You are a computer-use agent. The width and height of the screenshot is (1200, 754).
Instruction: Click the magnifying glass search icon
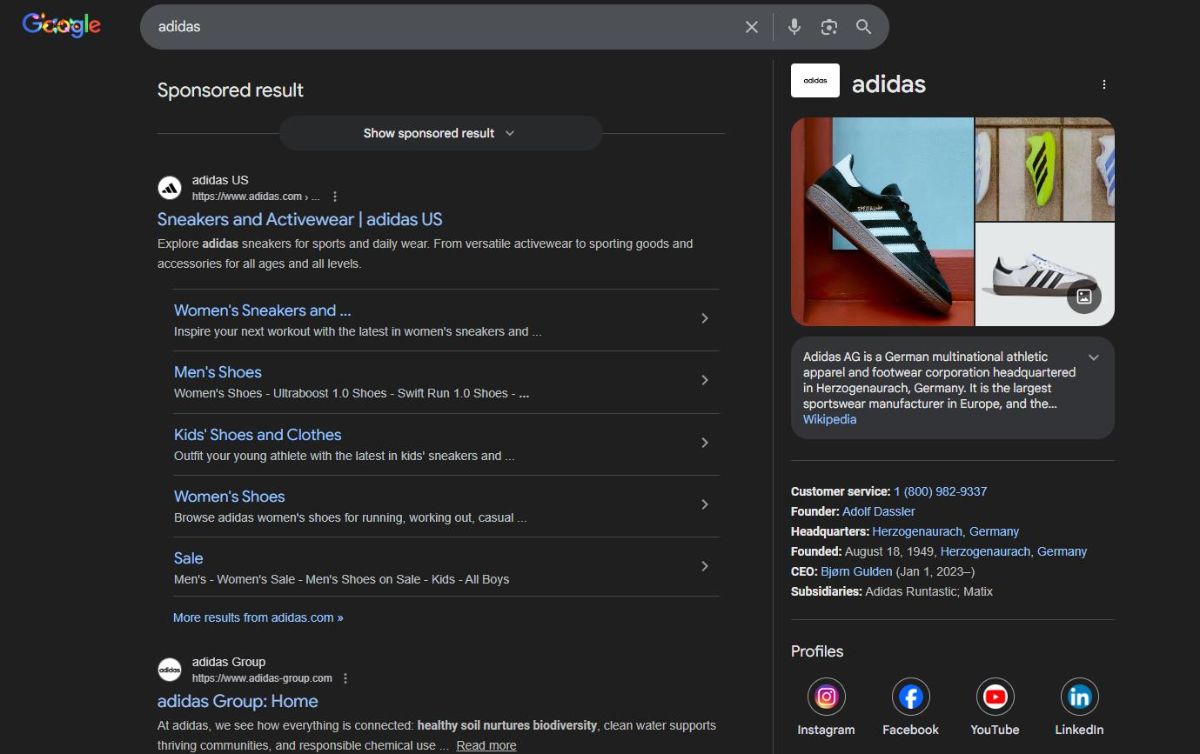[864, 27]
